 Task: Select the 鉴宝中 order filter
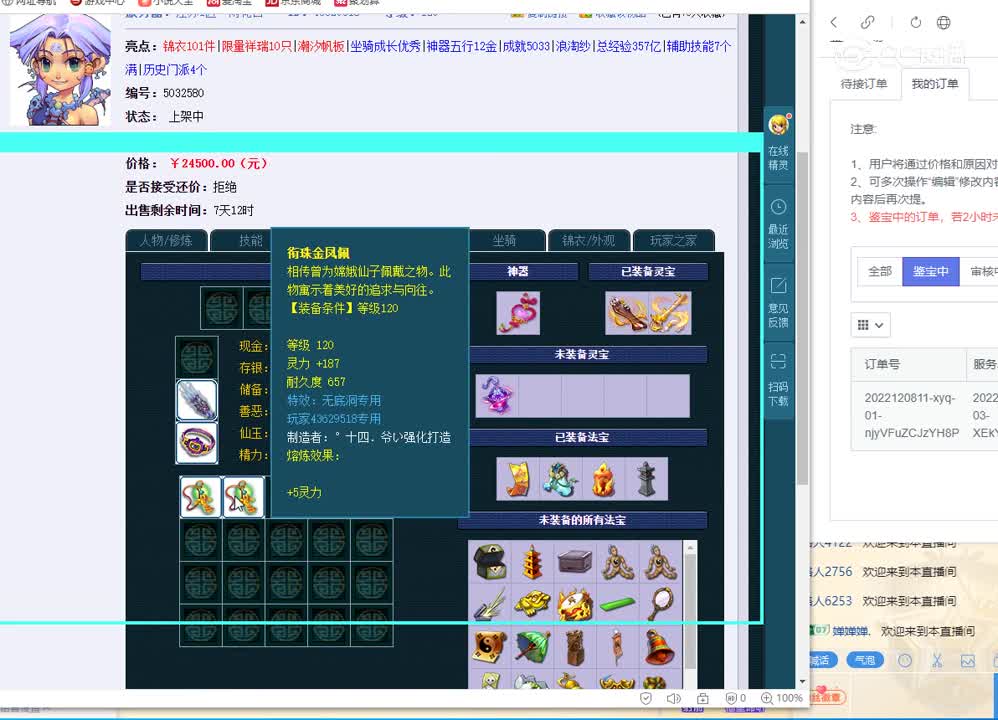pyautogui.click(x=931, y=271)
